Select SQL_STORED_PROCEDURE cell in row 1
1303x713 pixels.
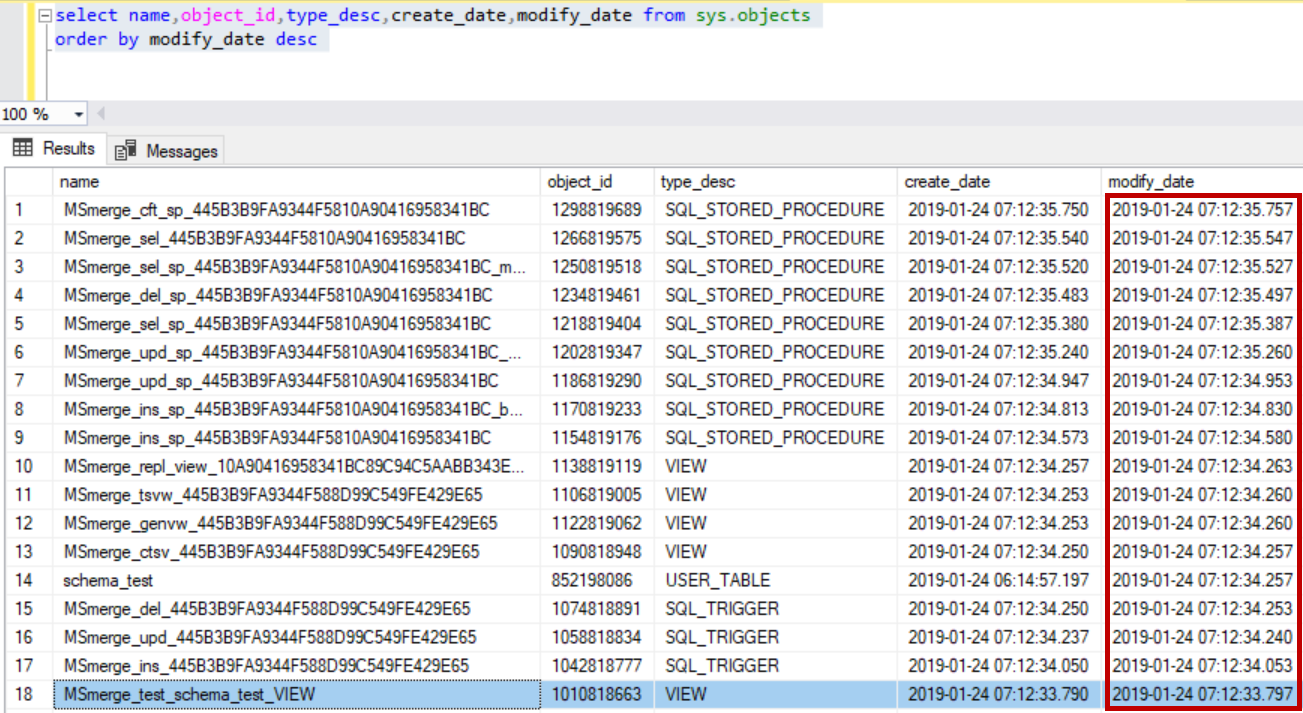tap(775, 210)
